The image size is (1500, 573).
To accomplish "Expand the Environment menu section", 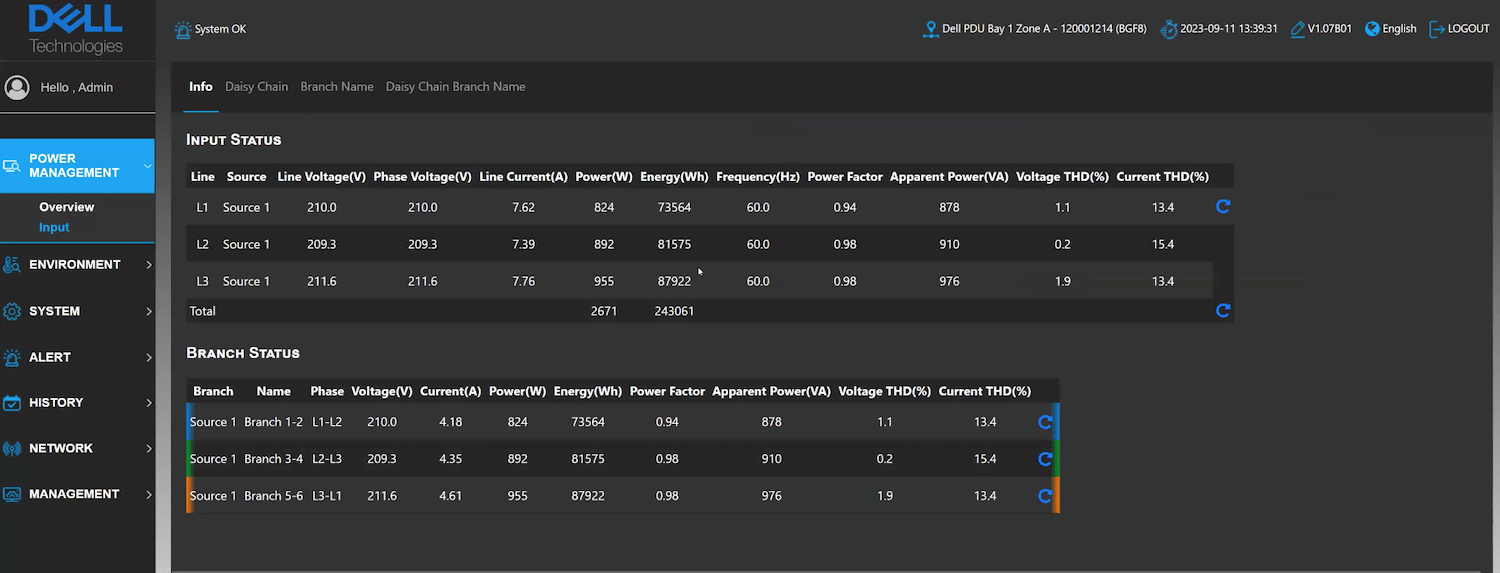I will pyautogui.click(x=77, y=265).
